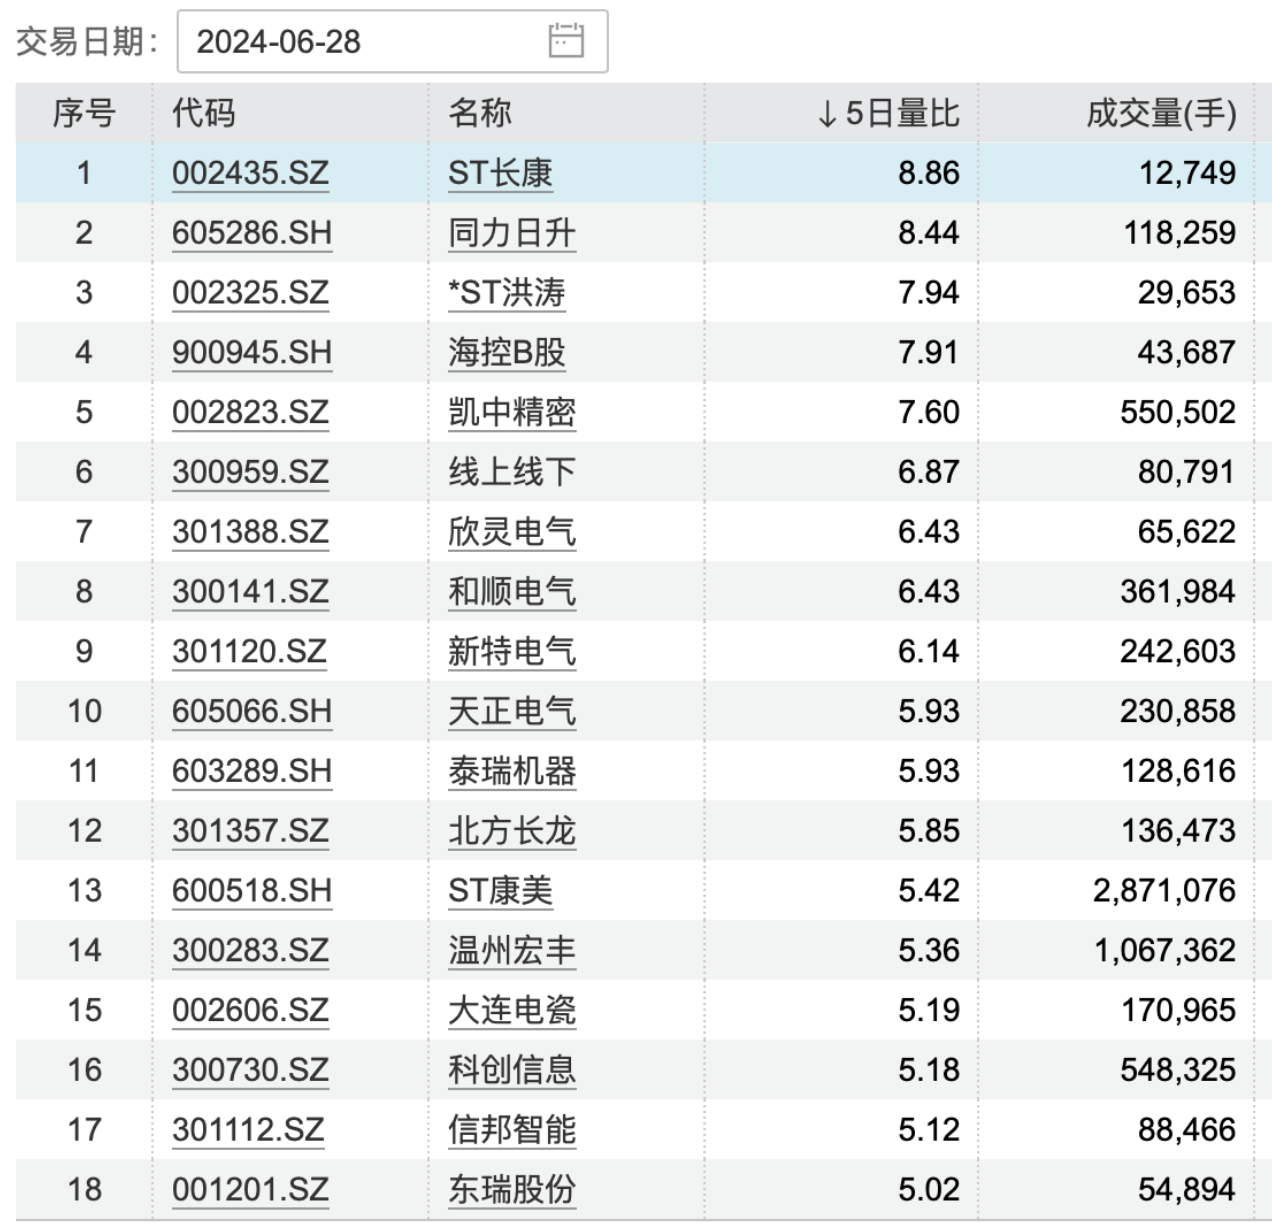Open the 信邦智能 stock link
Image resolution: width=1272 pixels, height=1230 pixels.
(512, 1130)
